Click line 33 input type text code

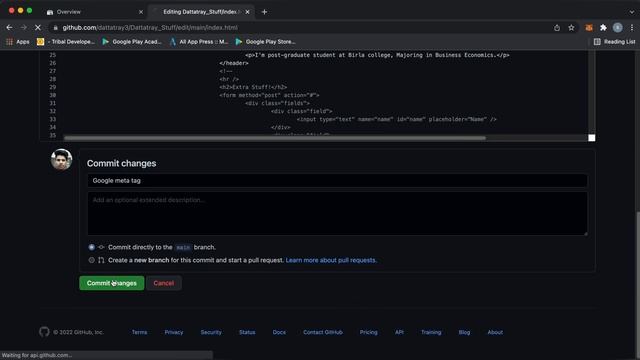[396, 119]
